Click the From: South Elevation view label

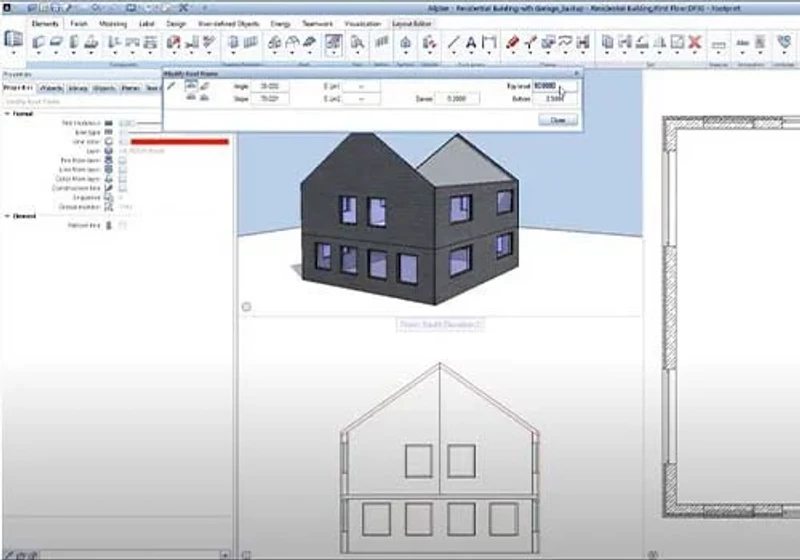(440, 324)
